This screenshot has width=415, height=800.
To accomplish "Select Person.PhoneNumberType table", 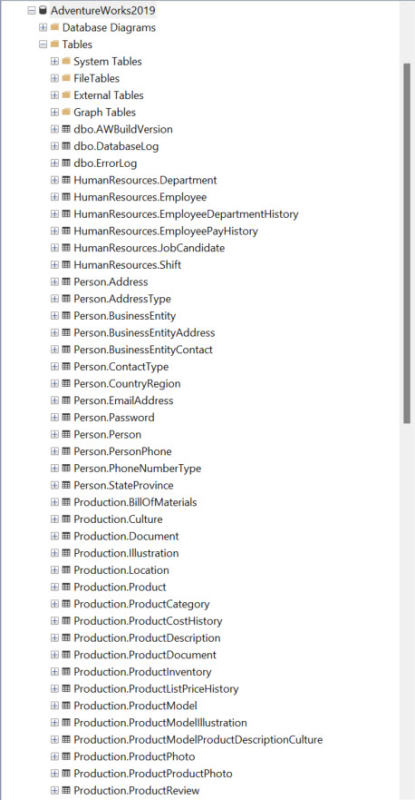I will (137, 468).
